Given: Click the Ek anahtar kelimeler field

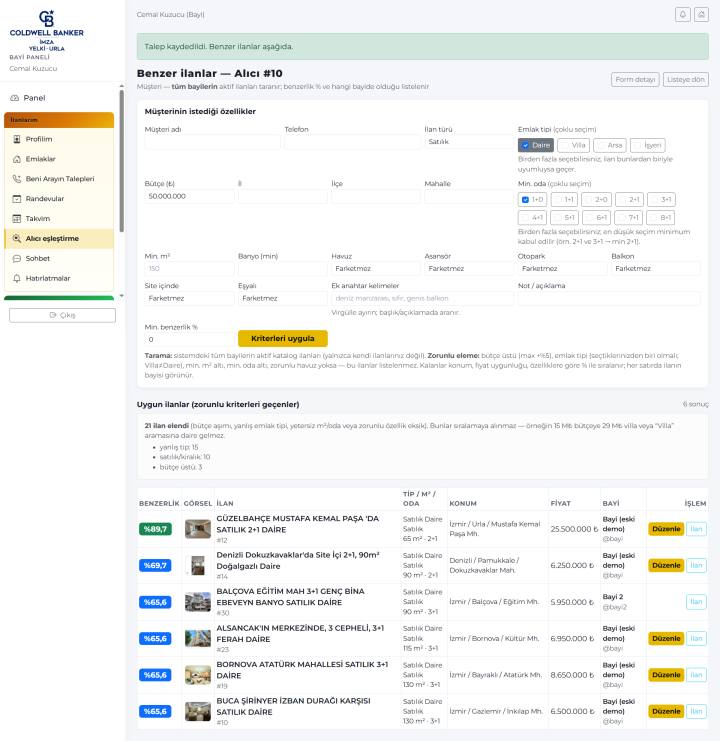Looking at the screenshot, I should coord(422,298).
